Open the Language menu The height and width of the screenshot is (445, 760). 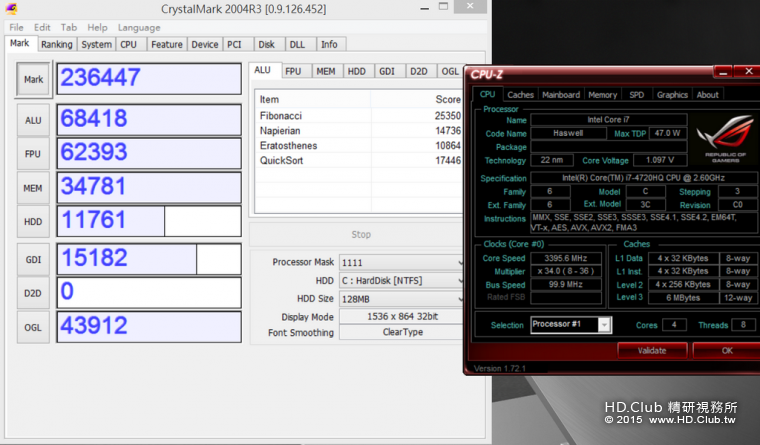click(138, 27)
